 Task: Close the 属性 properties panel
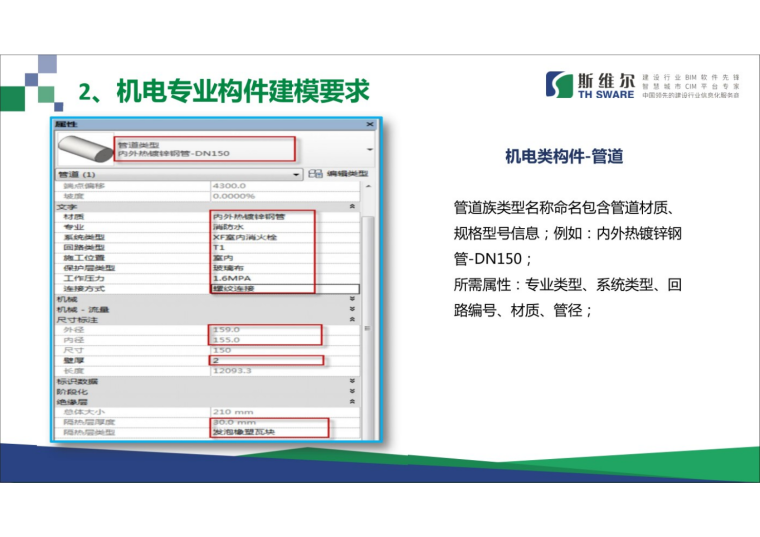point(369,124)
